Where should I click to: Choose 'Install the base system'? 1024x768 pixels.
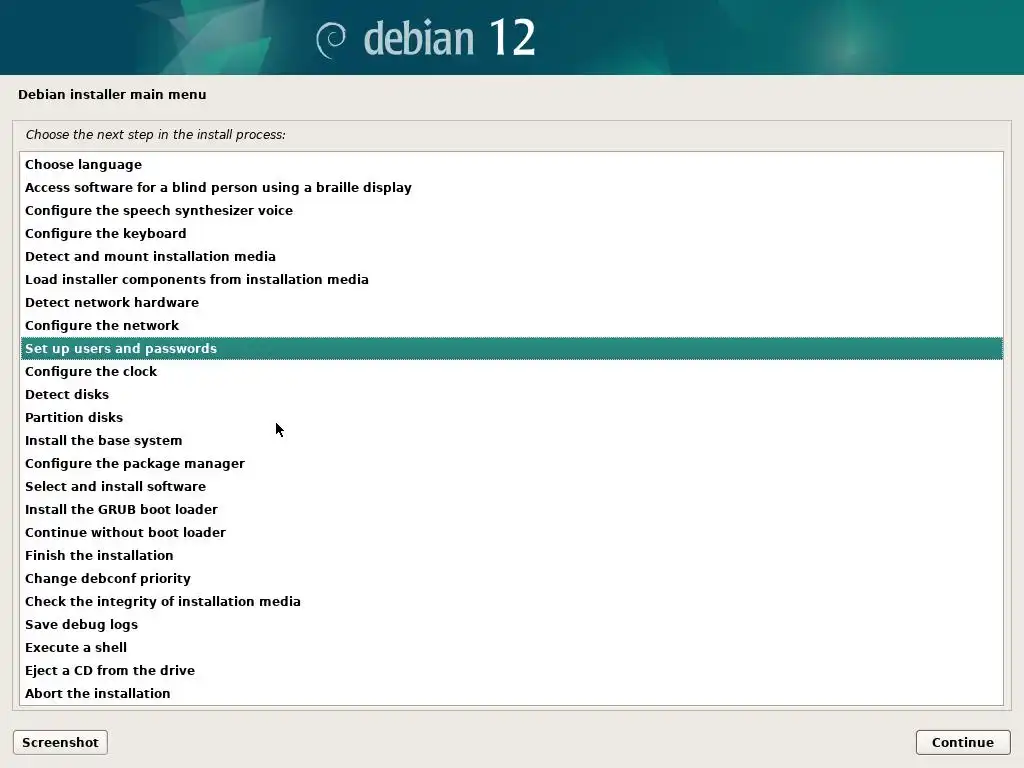pos(511,440)
